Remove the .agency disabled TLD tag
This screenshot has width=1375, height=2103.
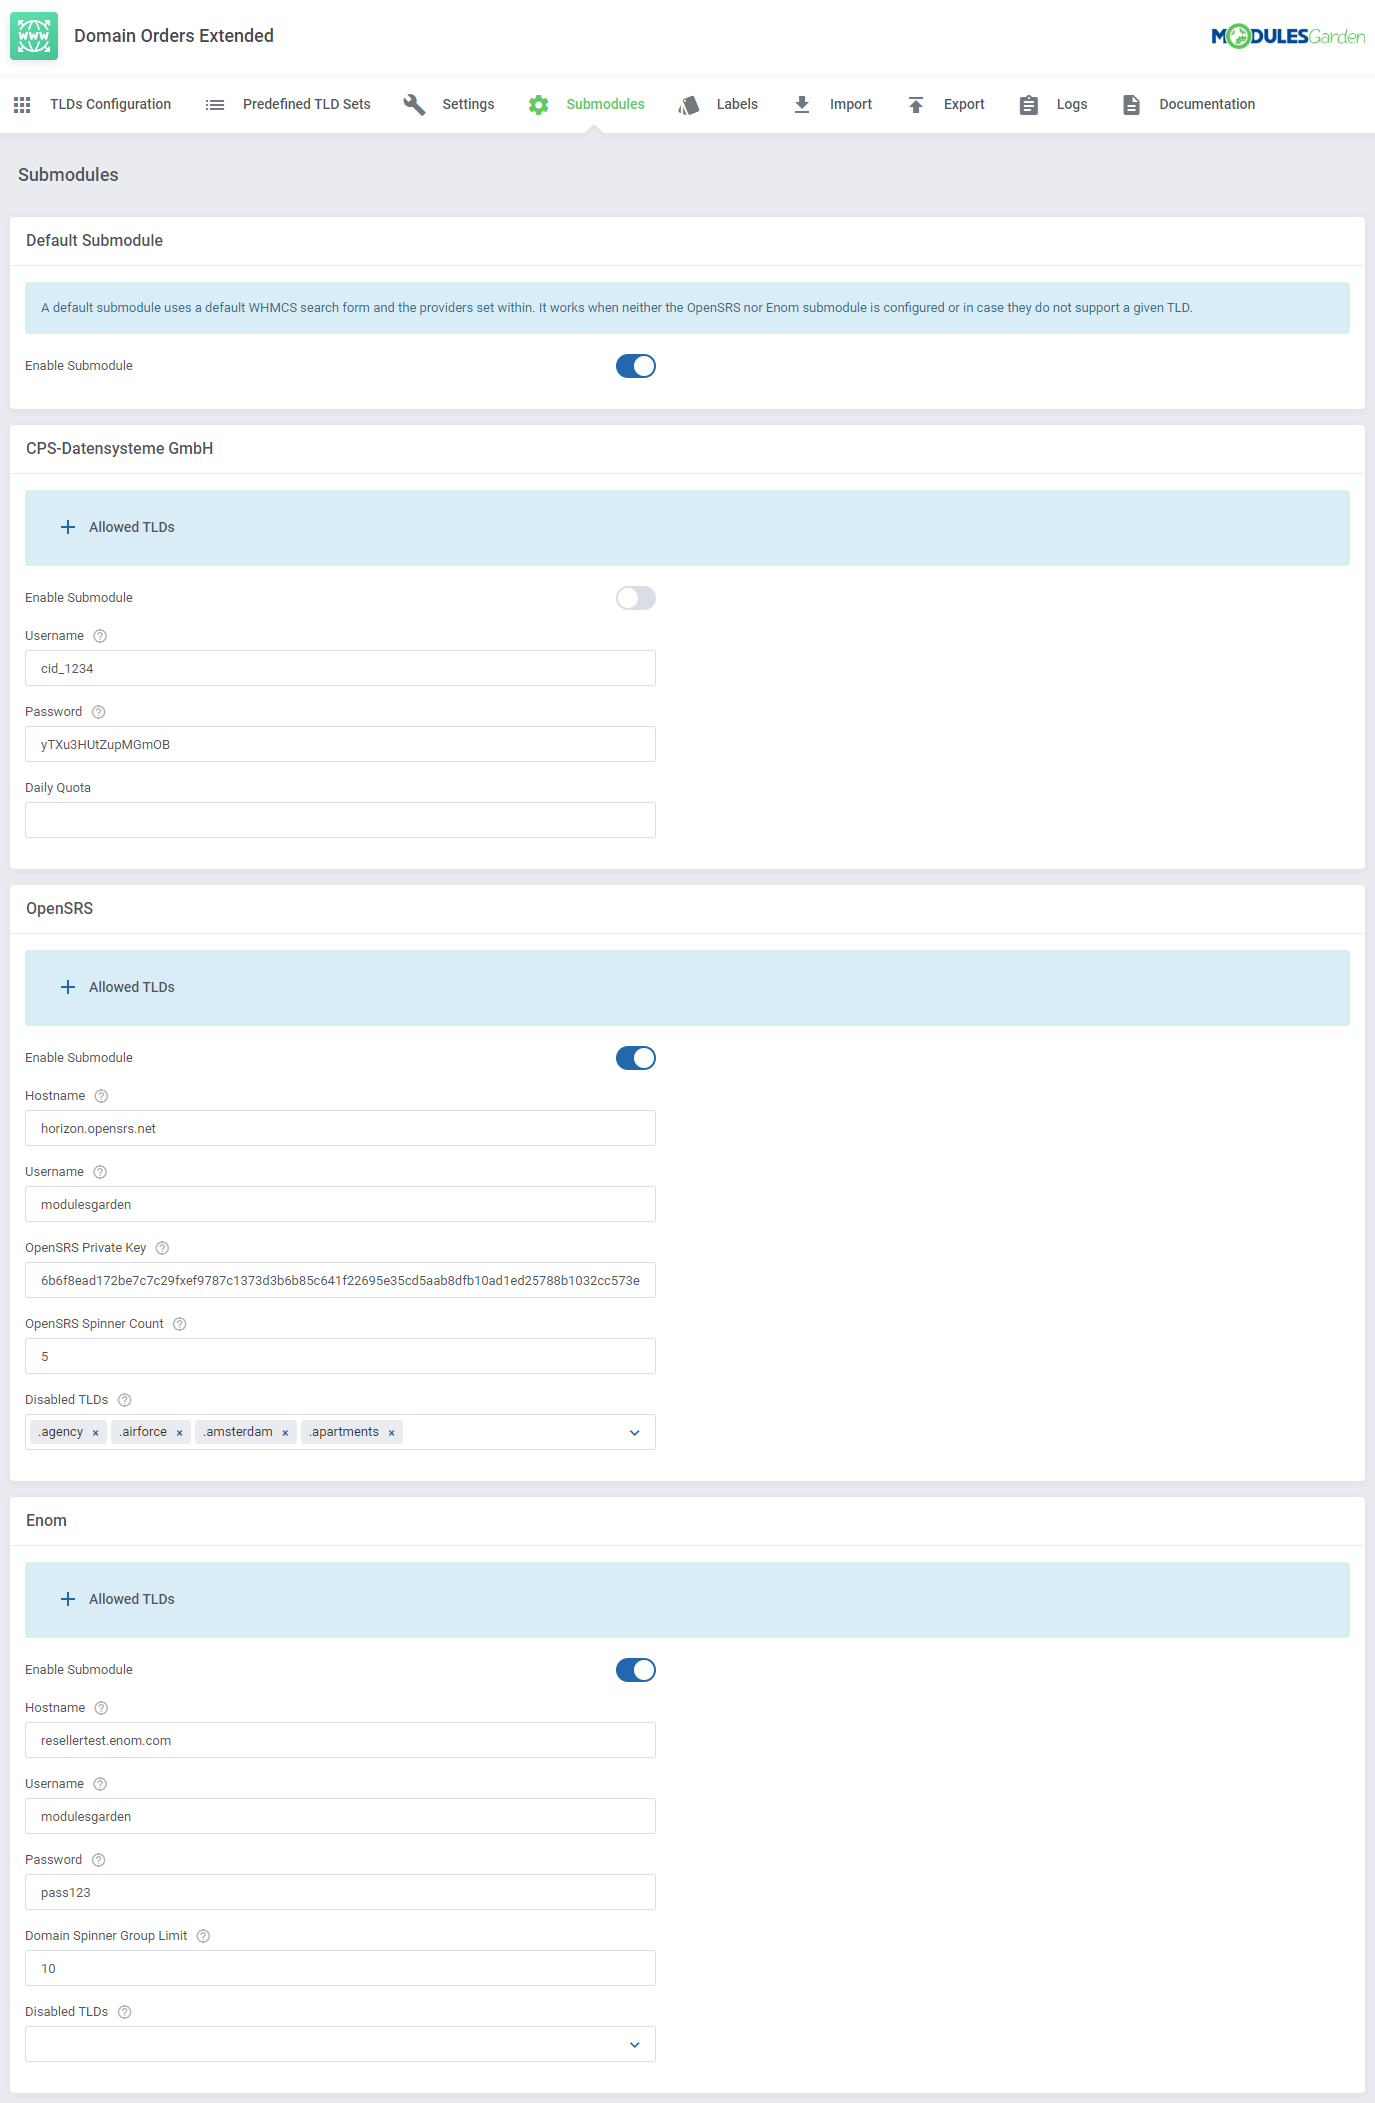click(x=96, y=1433)
